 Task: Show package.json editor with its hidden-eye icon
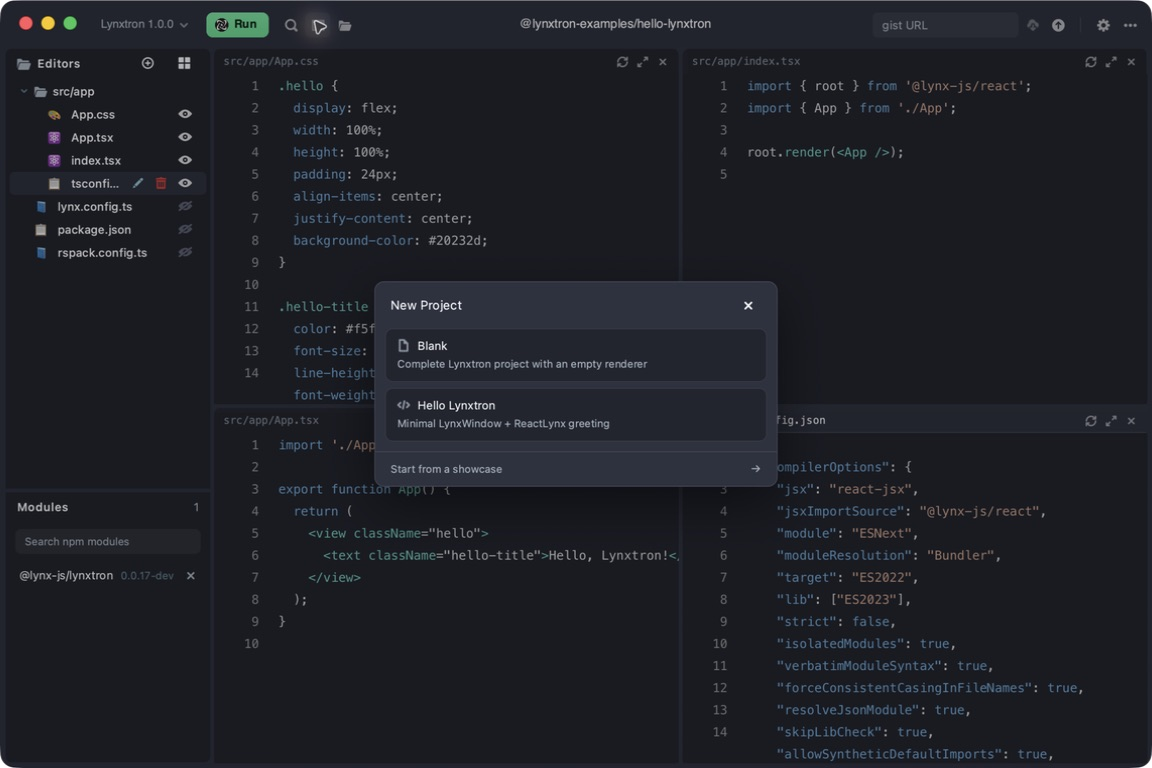tap(185, 229)
